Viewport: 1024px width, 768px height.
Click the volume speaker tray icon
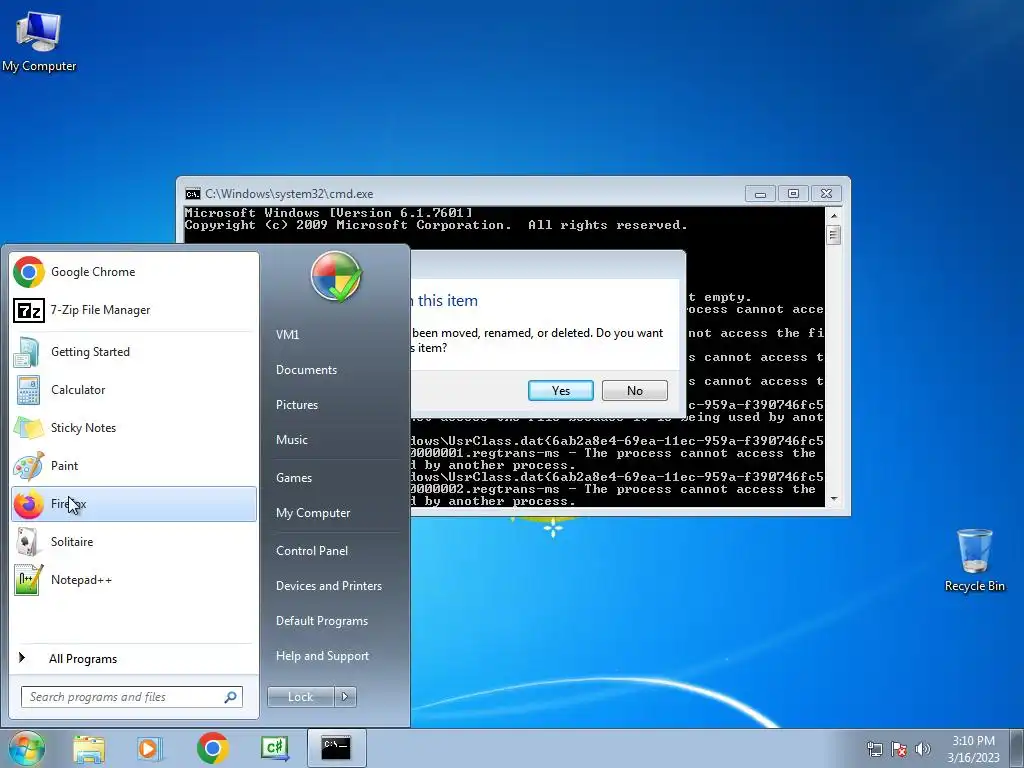click(922, 749)
